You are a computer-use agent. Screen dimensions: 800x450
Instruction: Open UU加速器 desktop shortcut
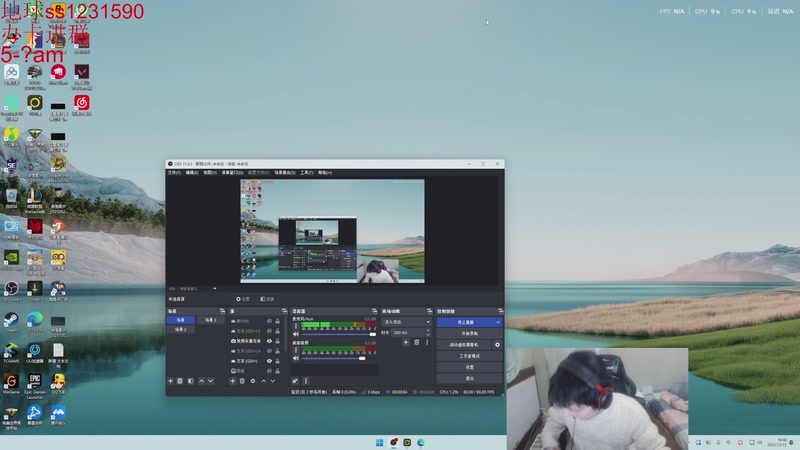pos(35,353)
